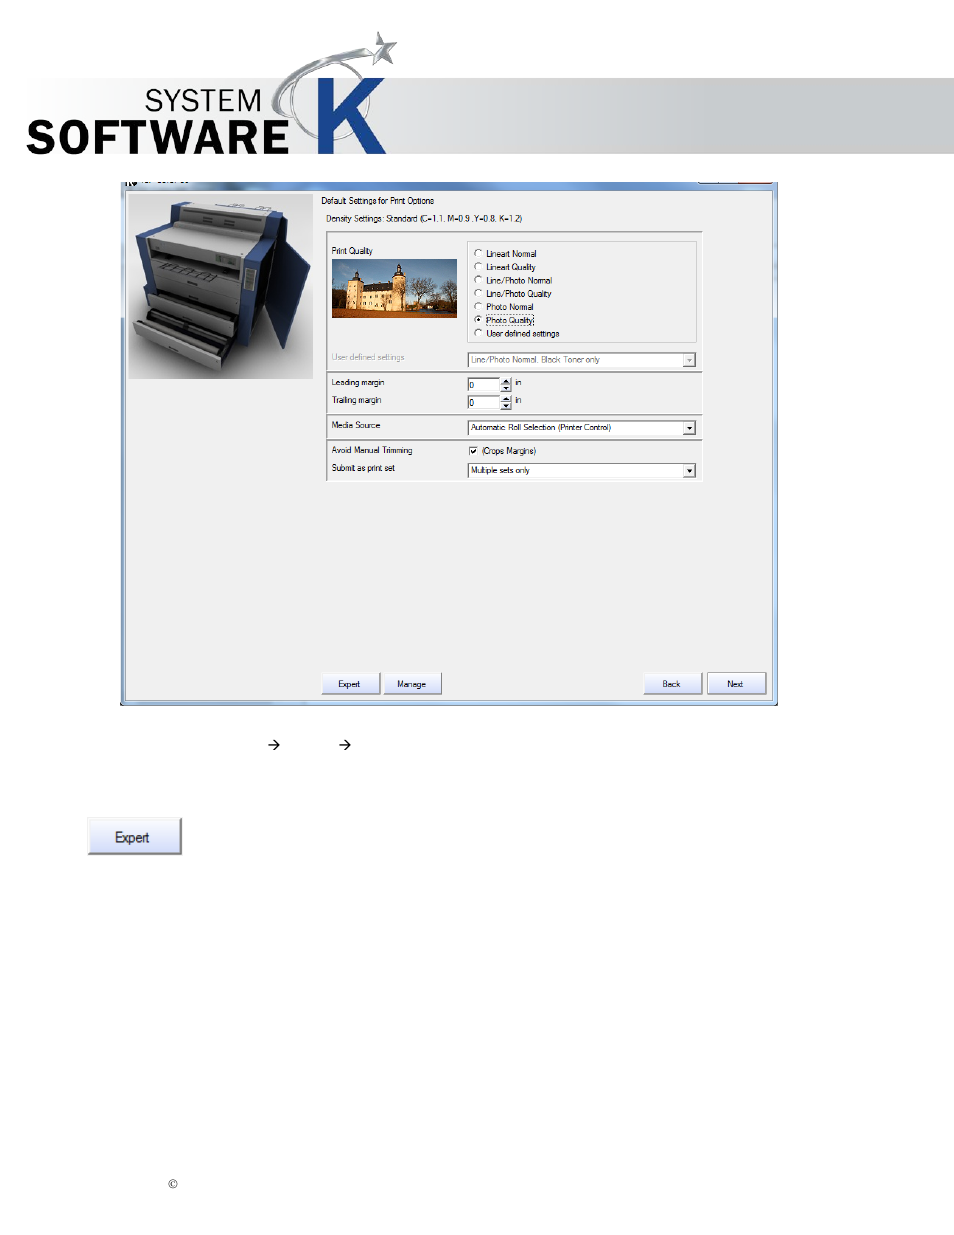Click the 'Print Quality' label

click(352, 251)
